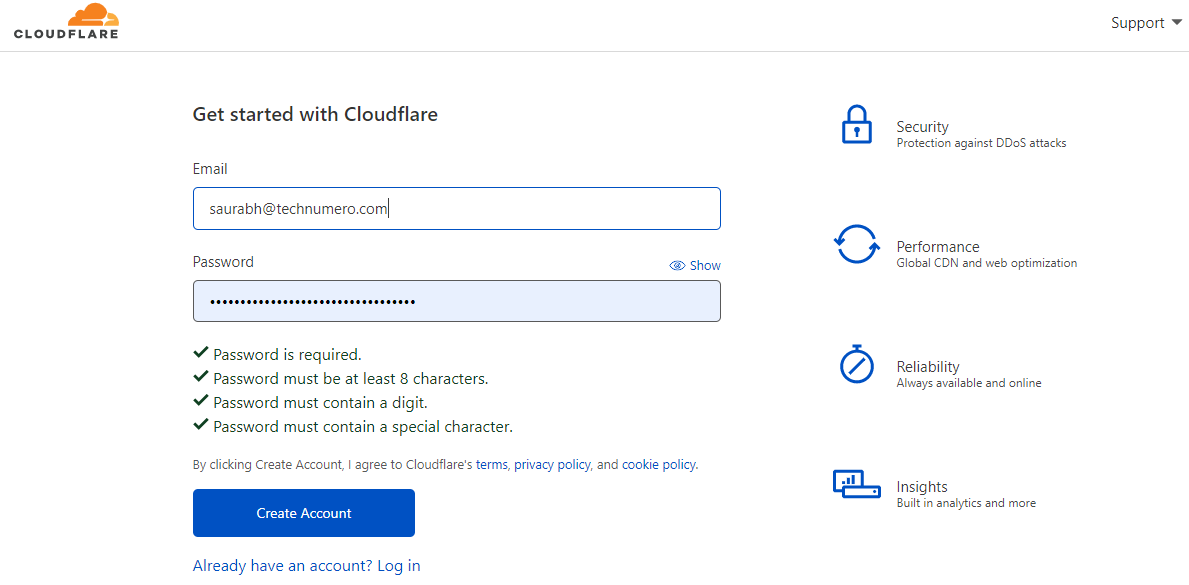Click Password must be at least 8 characters text
Viewport: 1189px width, 585px height.
(x=350, y=379)
